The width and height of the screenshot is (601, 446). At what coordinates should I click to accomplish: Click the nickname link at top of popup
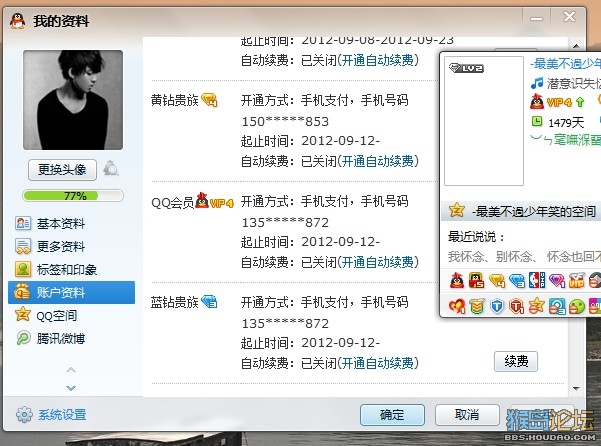point(565,64)
